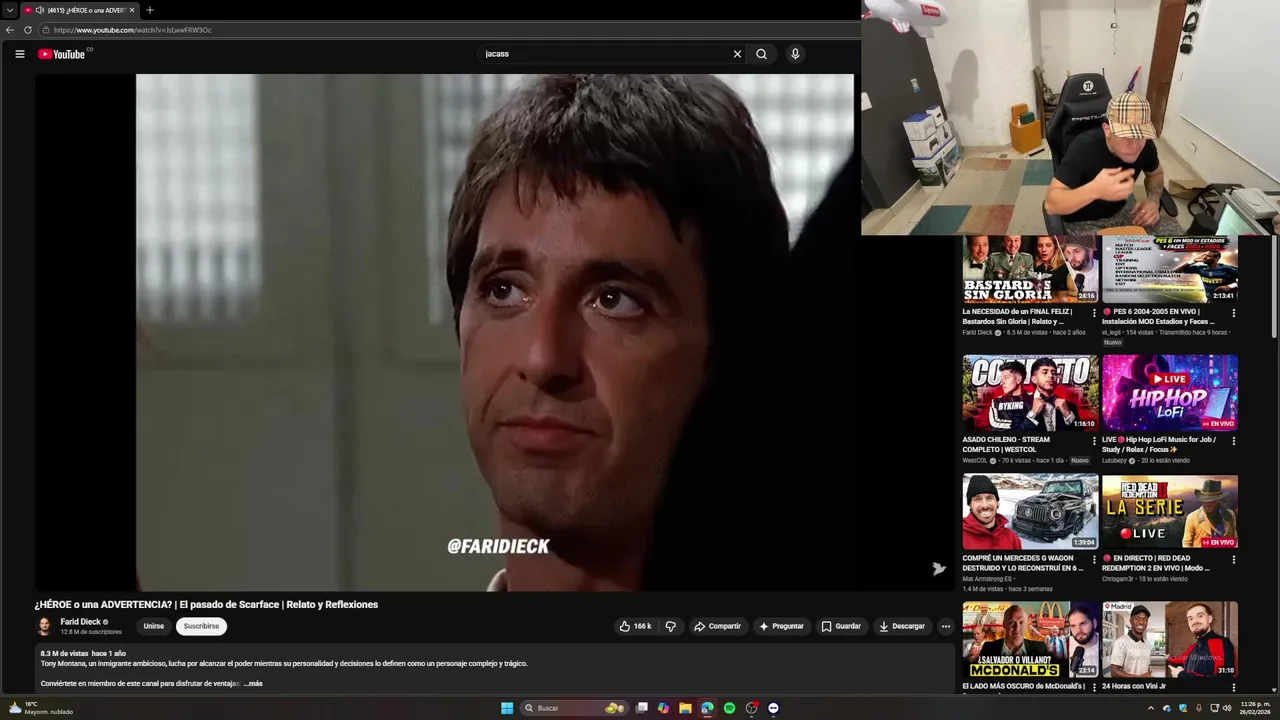The image size is (1280, 720).
Task: Click the video title '¿HÉROE o una ADVERTENCIA?'
Action: tap(207, 604)
